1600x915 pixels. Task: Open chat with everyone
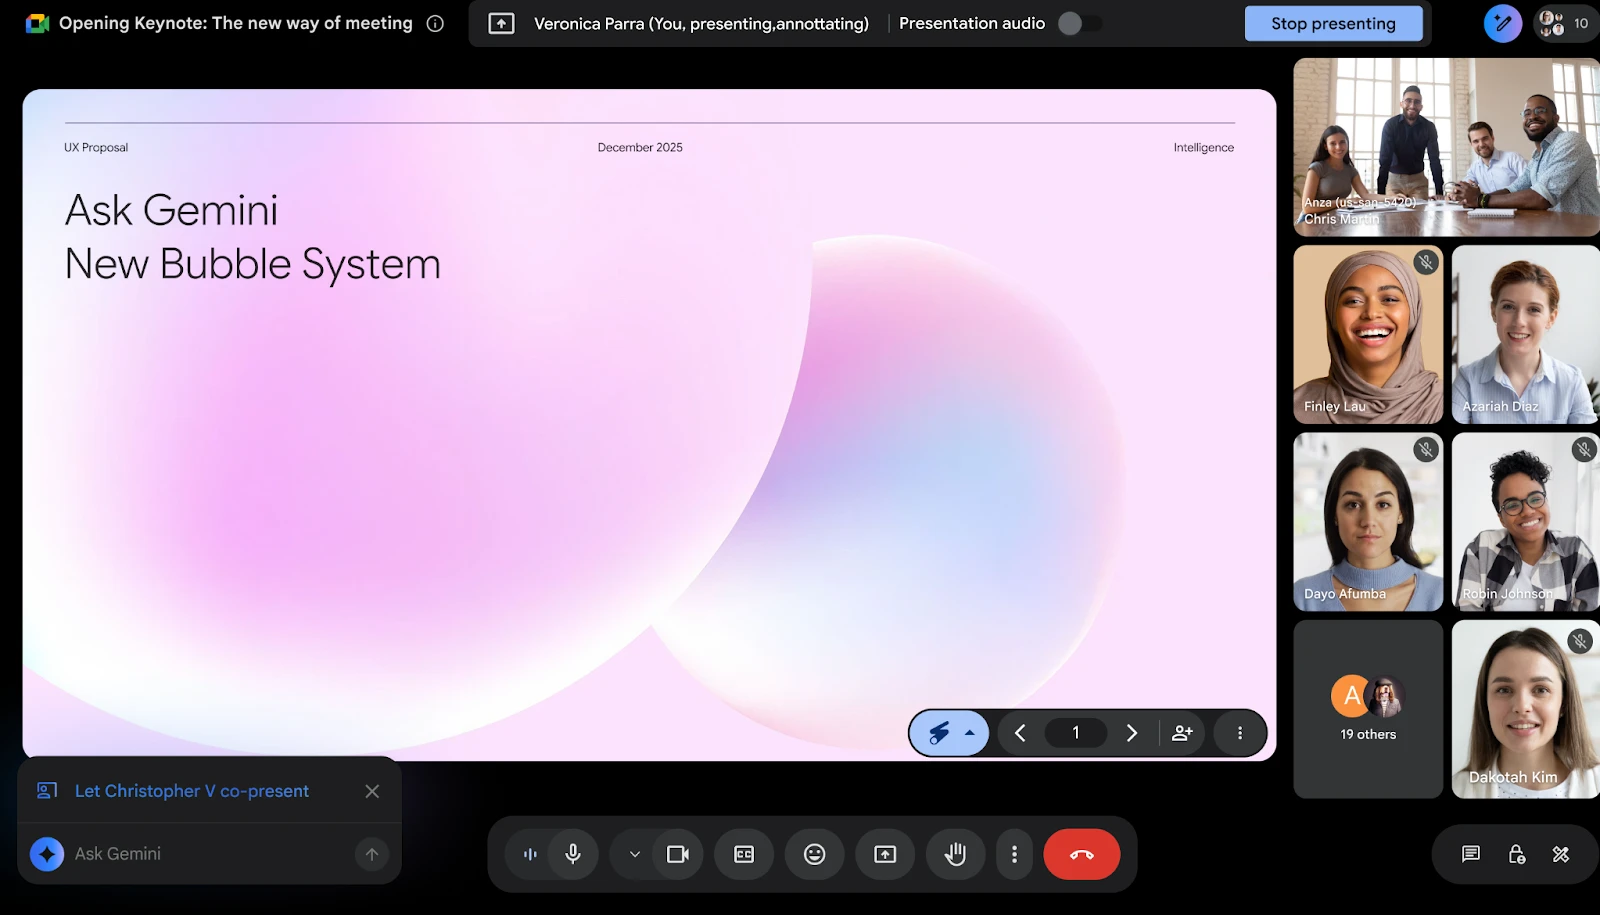pyautogui.click(x=1471, y=854)
